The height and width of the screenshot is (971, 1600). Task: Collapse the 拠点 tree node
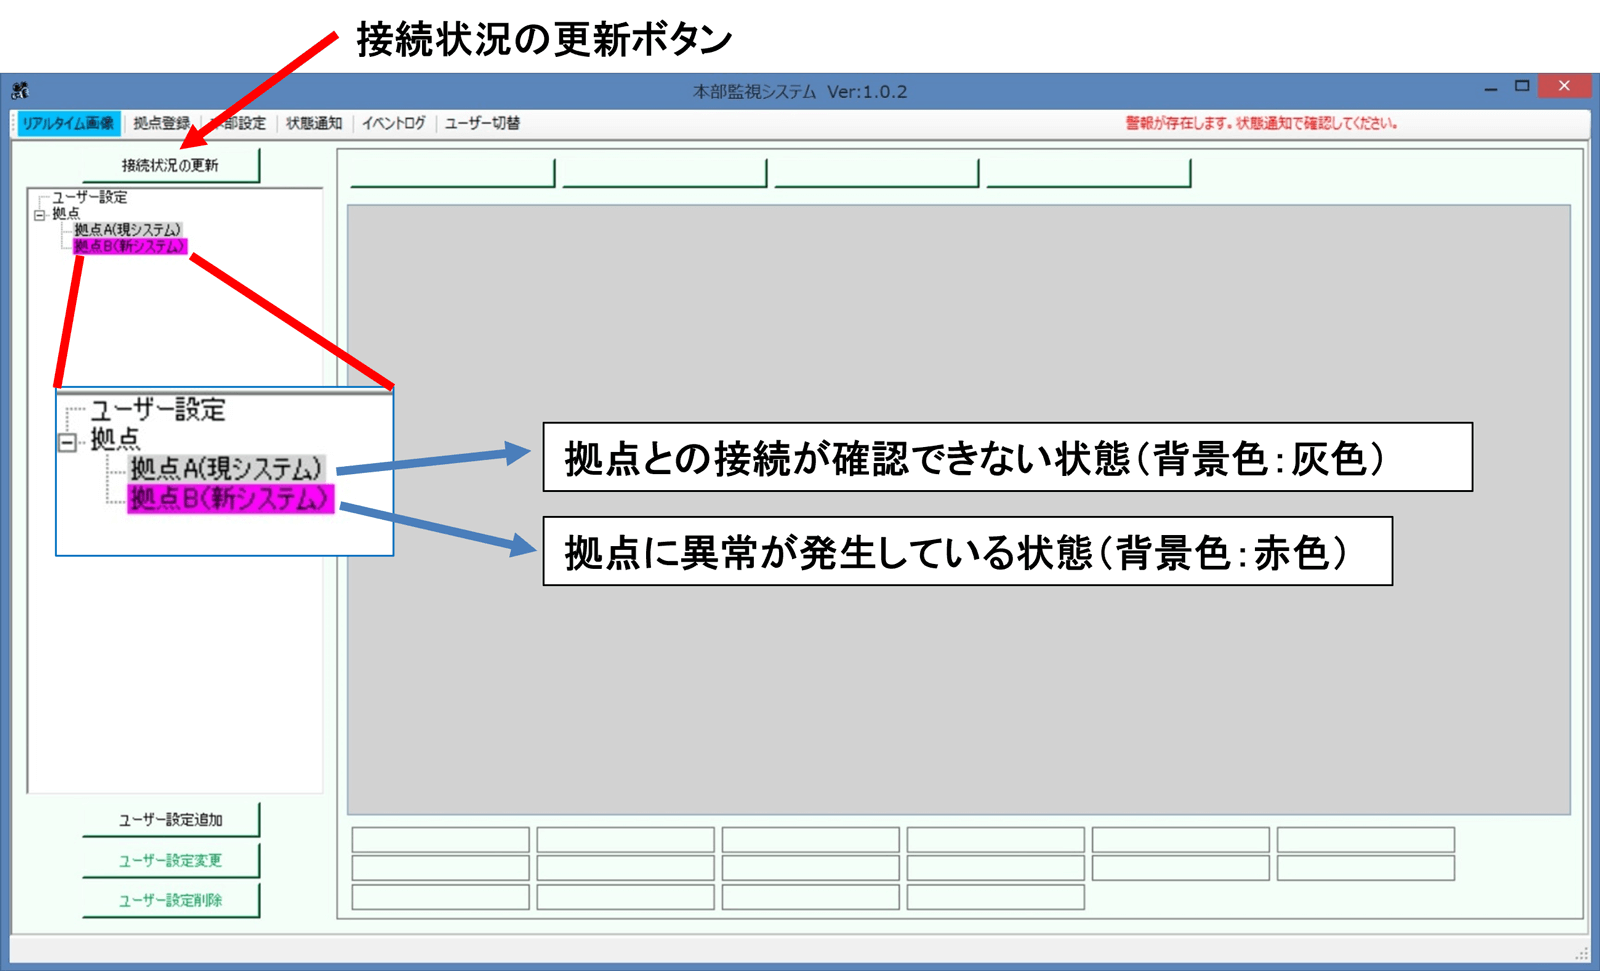coord(39,214)
